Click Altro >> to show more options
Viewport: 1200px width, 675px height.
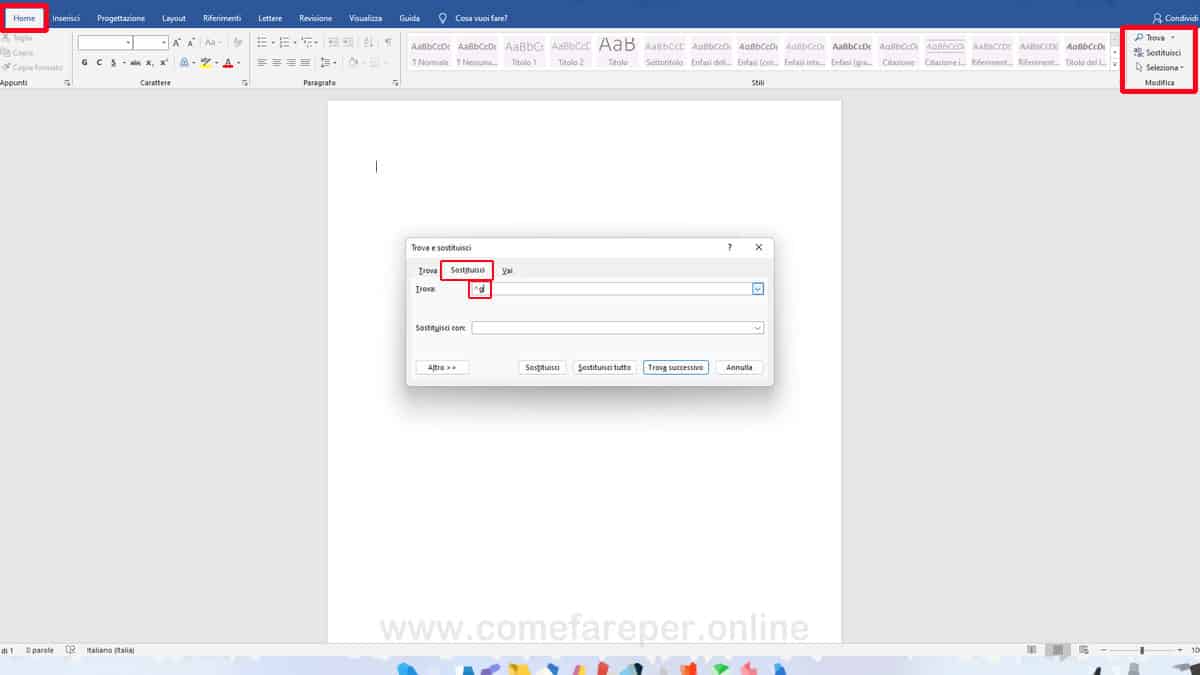point(442,367)
